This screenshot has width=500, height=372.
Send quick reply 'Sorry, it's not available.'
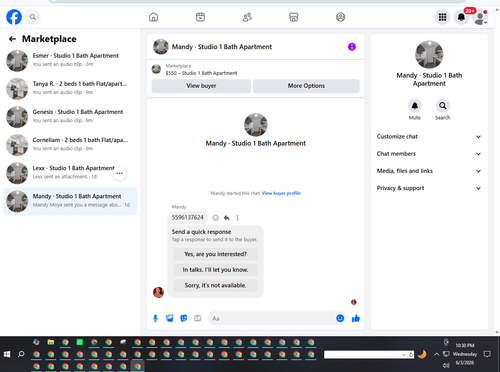(215, 285)
